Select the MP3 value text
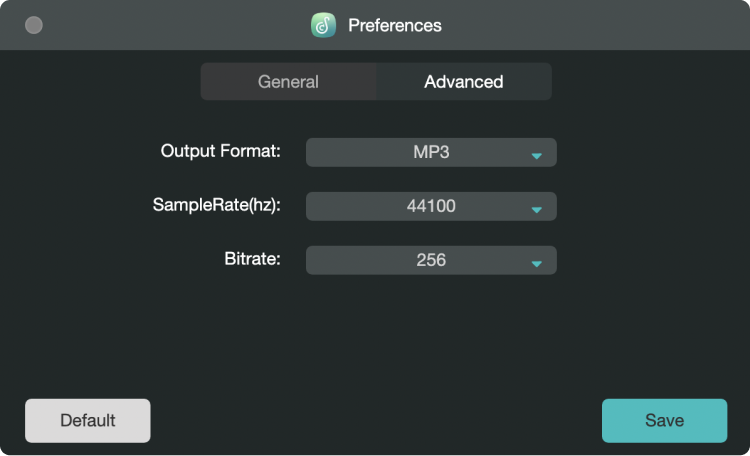 431,152
